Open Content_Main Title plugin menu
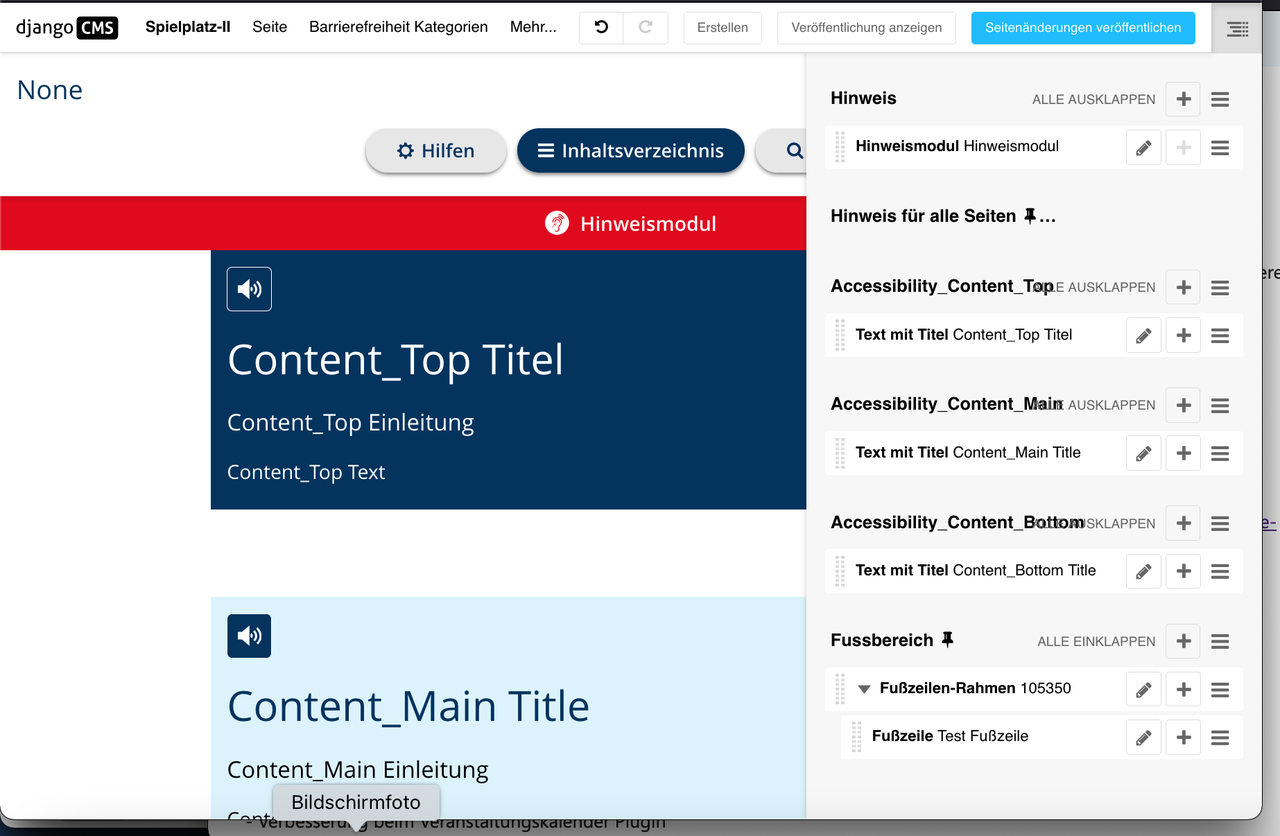Image resolution: width=1280 pixels, height=836 pixels. [x=1220, y=453]
